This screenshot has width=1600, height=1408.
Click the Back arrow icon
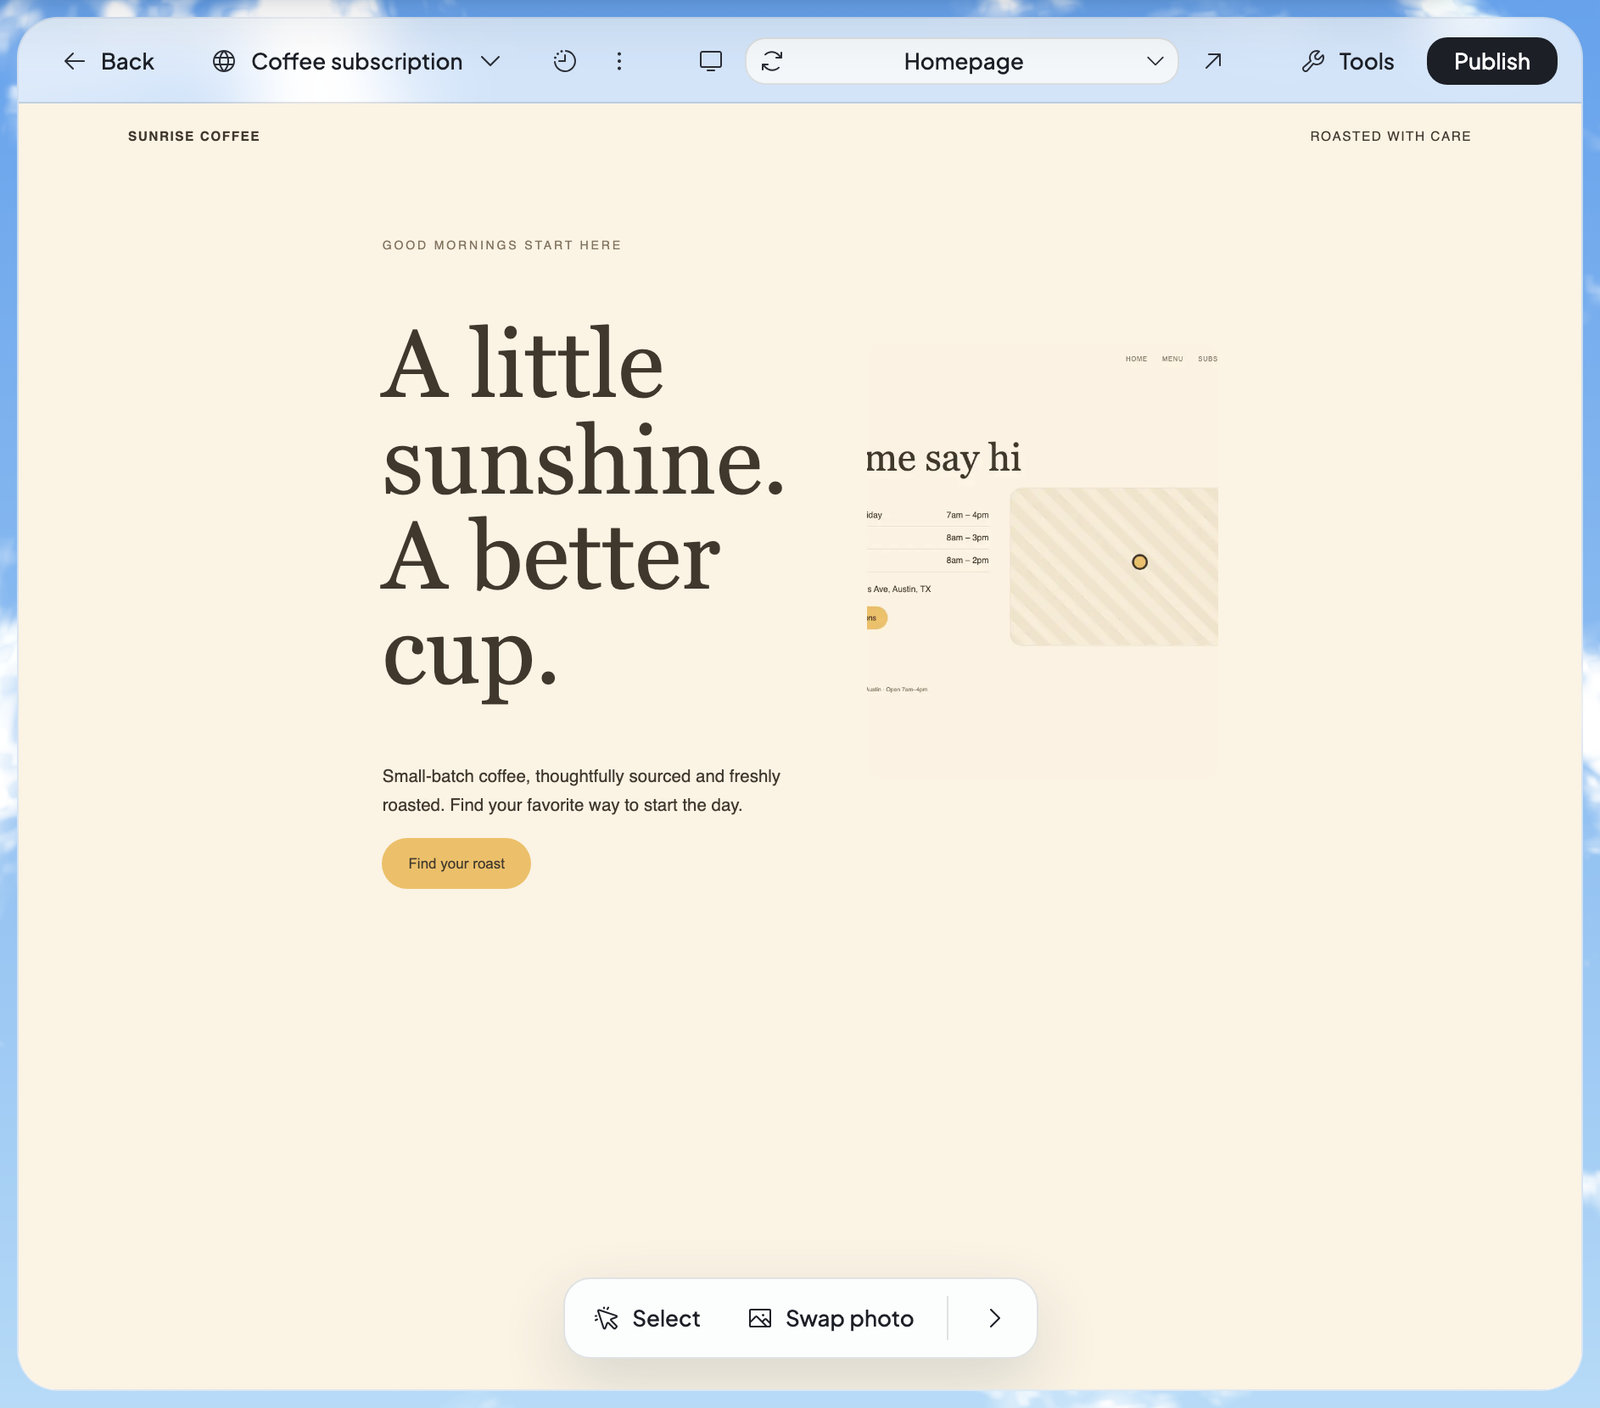tap(75, 61)
